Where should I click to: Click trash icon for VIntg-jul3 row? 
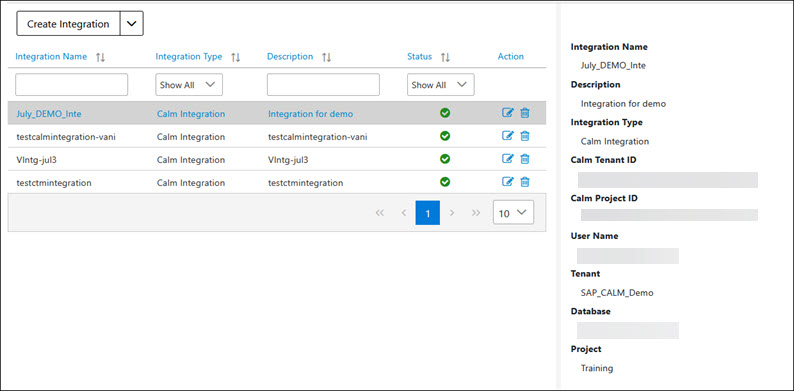[x=525, y=159]
